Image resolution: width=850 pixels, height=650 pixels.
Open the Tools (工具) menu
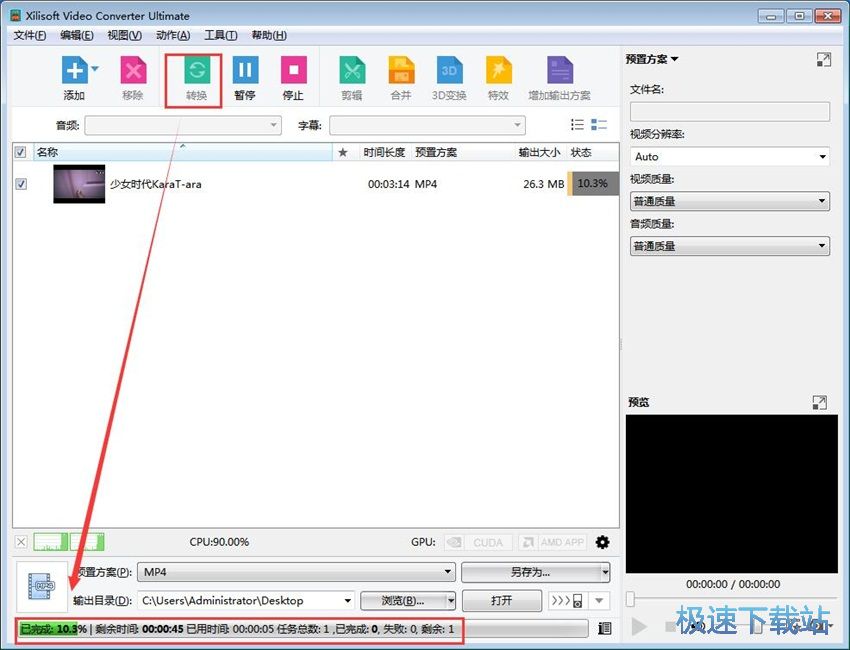pos(221,35)
